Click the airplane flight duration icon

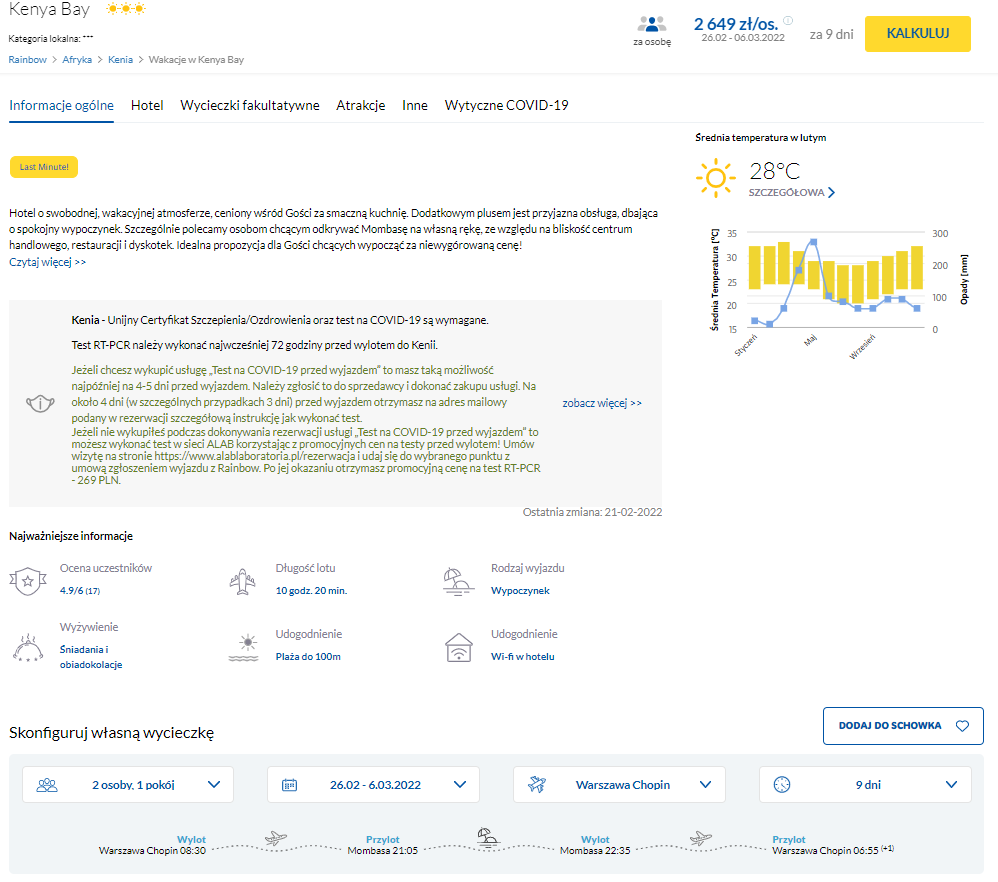coord(243,580)
